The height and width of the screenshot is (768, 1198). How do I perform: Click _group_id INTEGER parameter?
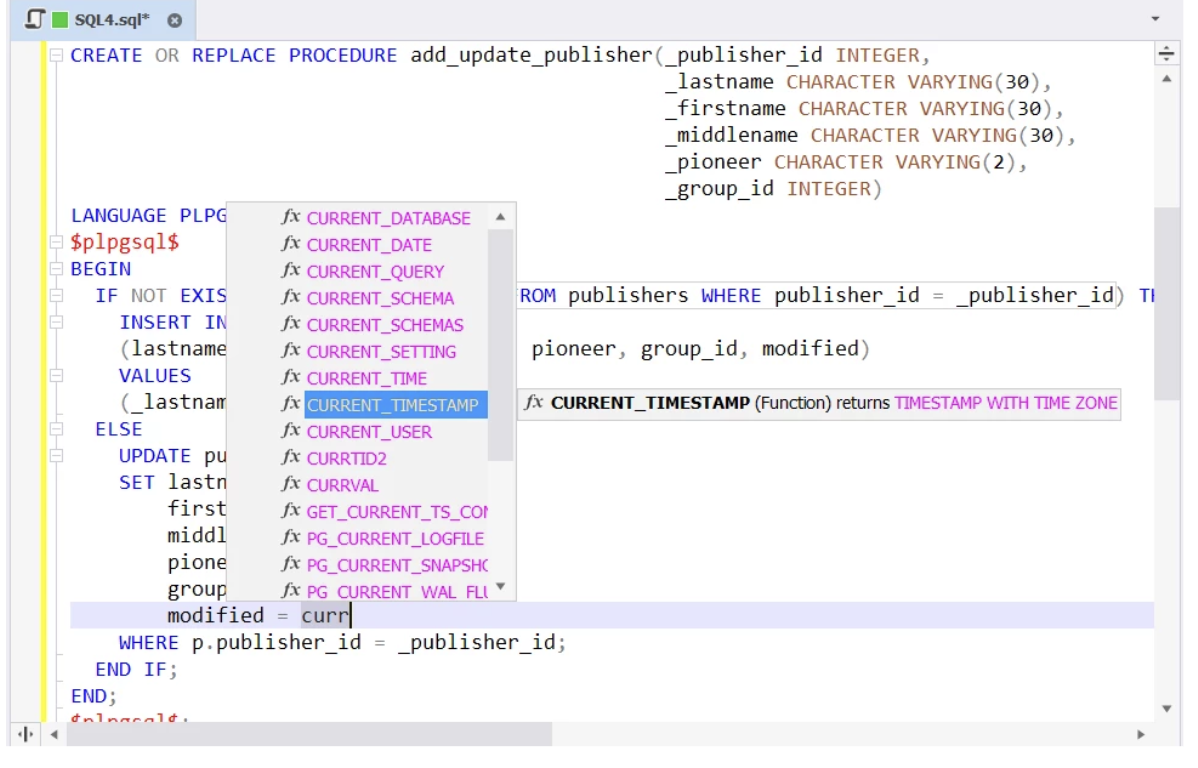[x=773, y=189]
